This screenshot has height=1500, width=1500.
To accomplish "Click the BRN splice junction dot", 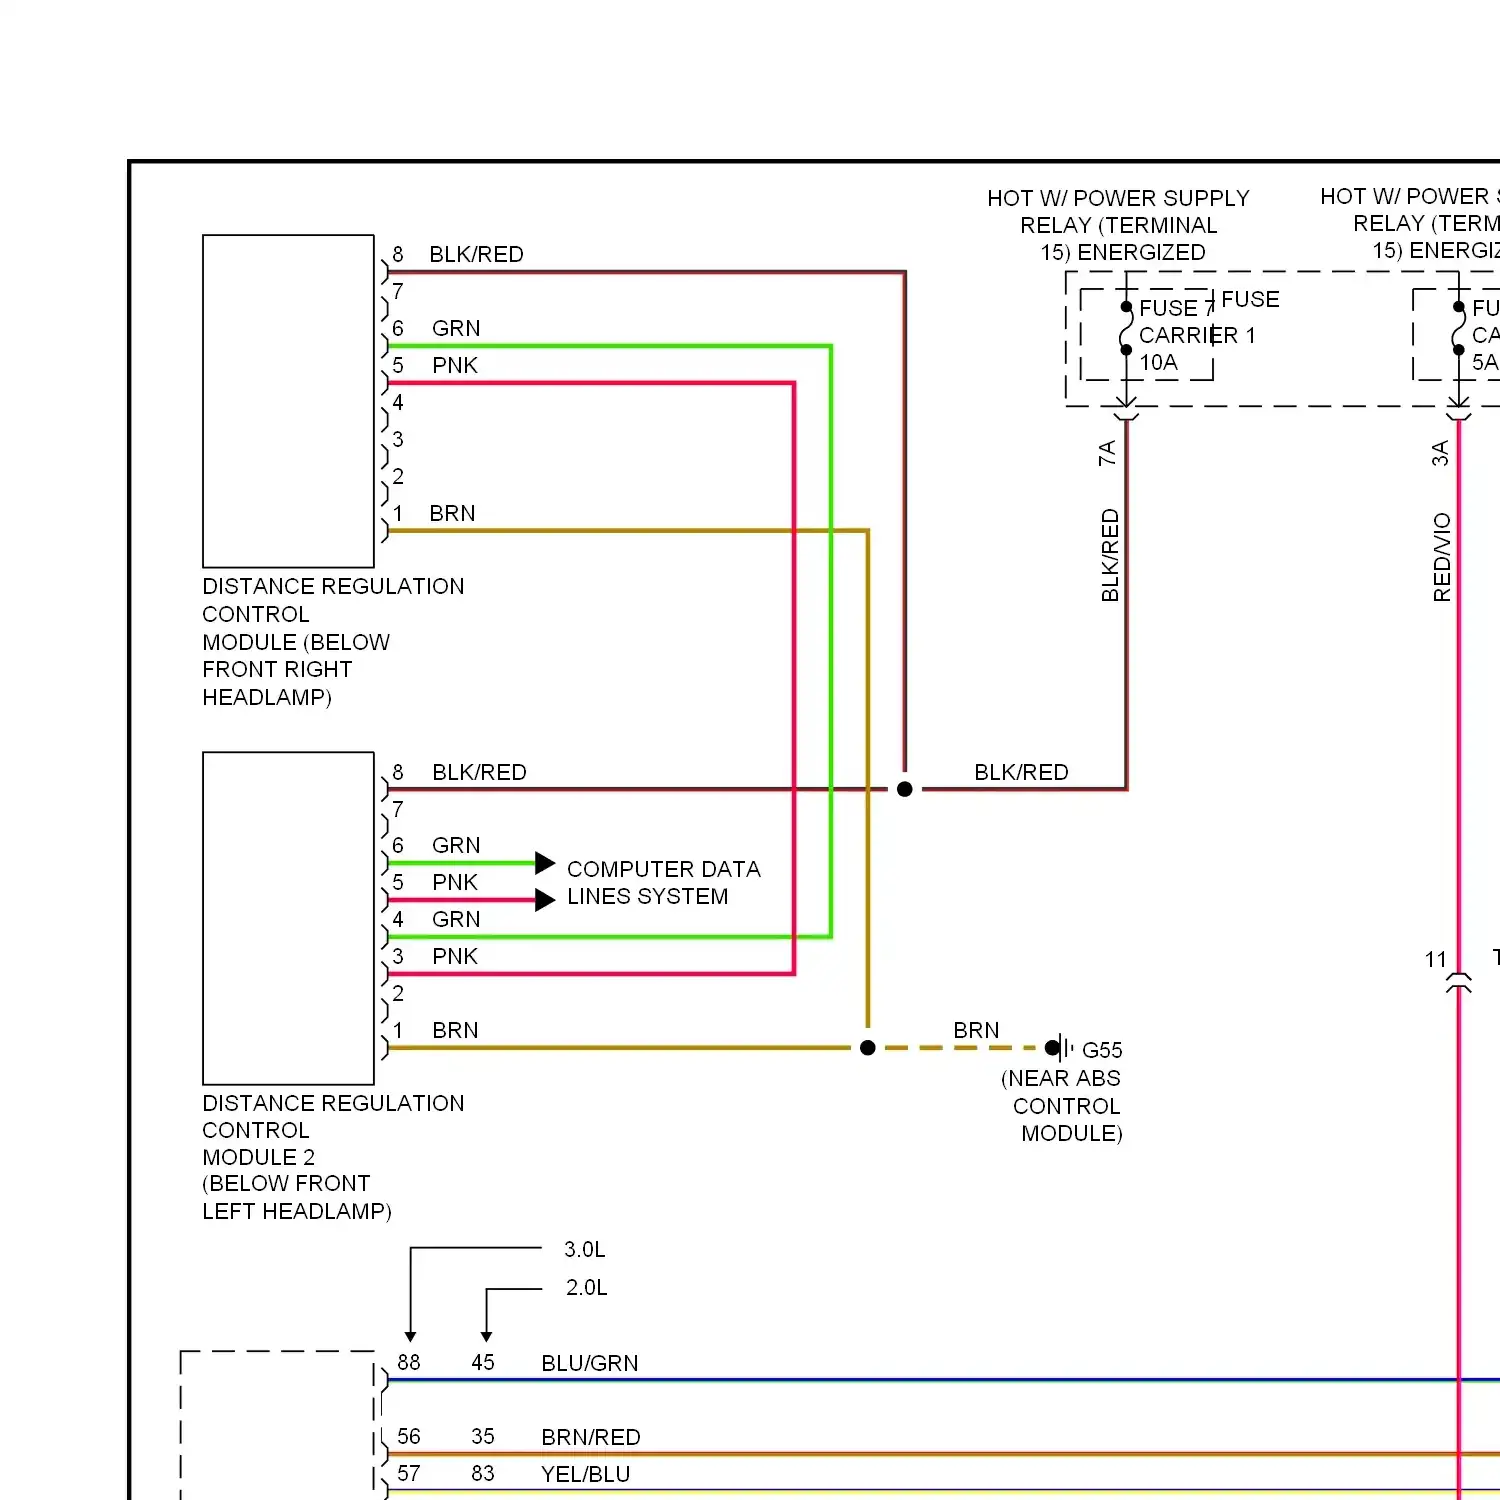I will tap(868, 1048).
